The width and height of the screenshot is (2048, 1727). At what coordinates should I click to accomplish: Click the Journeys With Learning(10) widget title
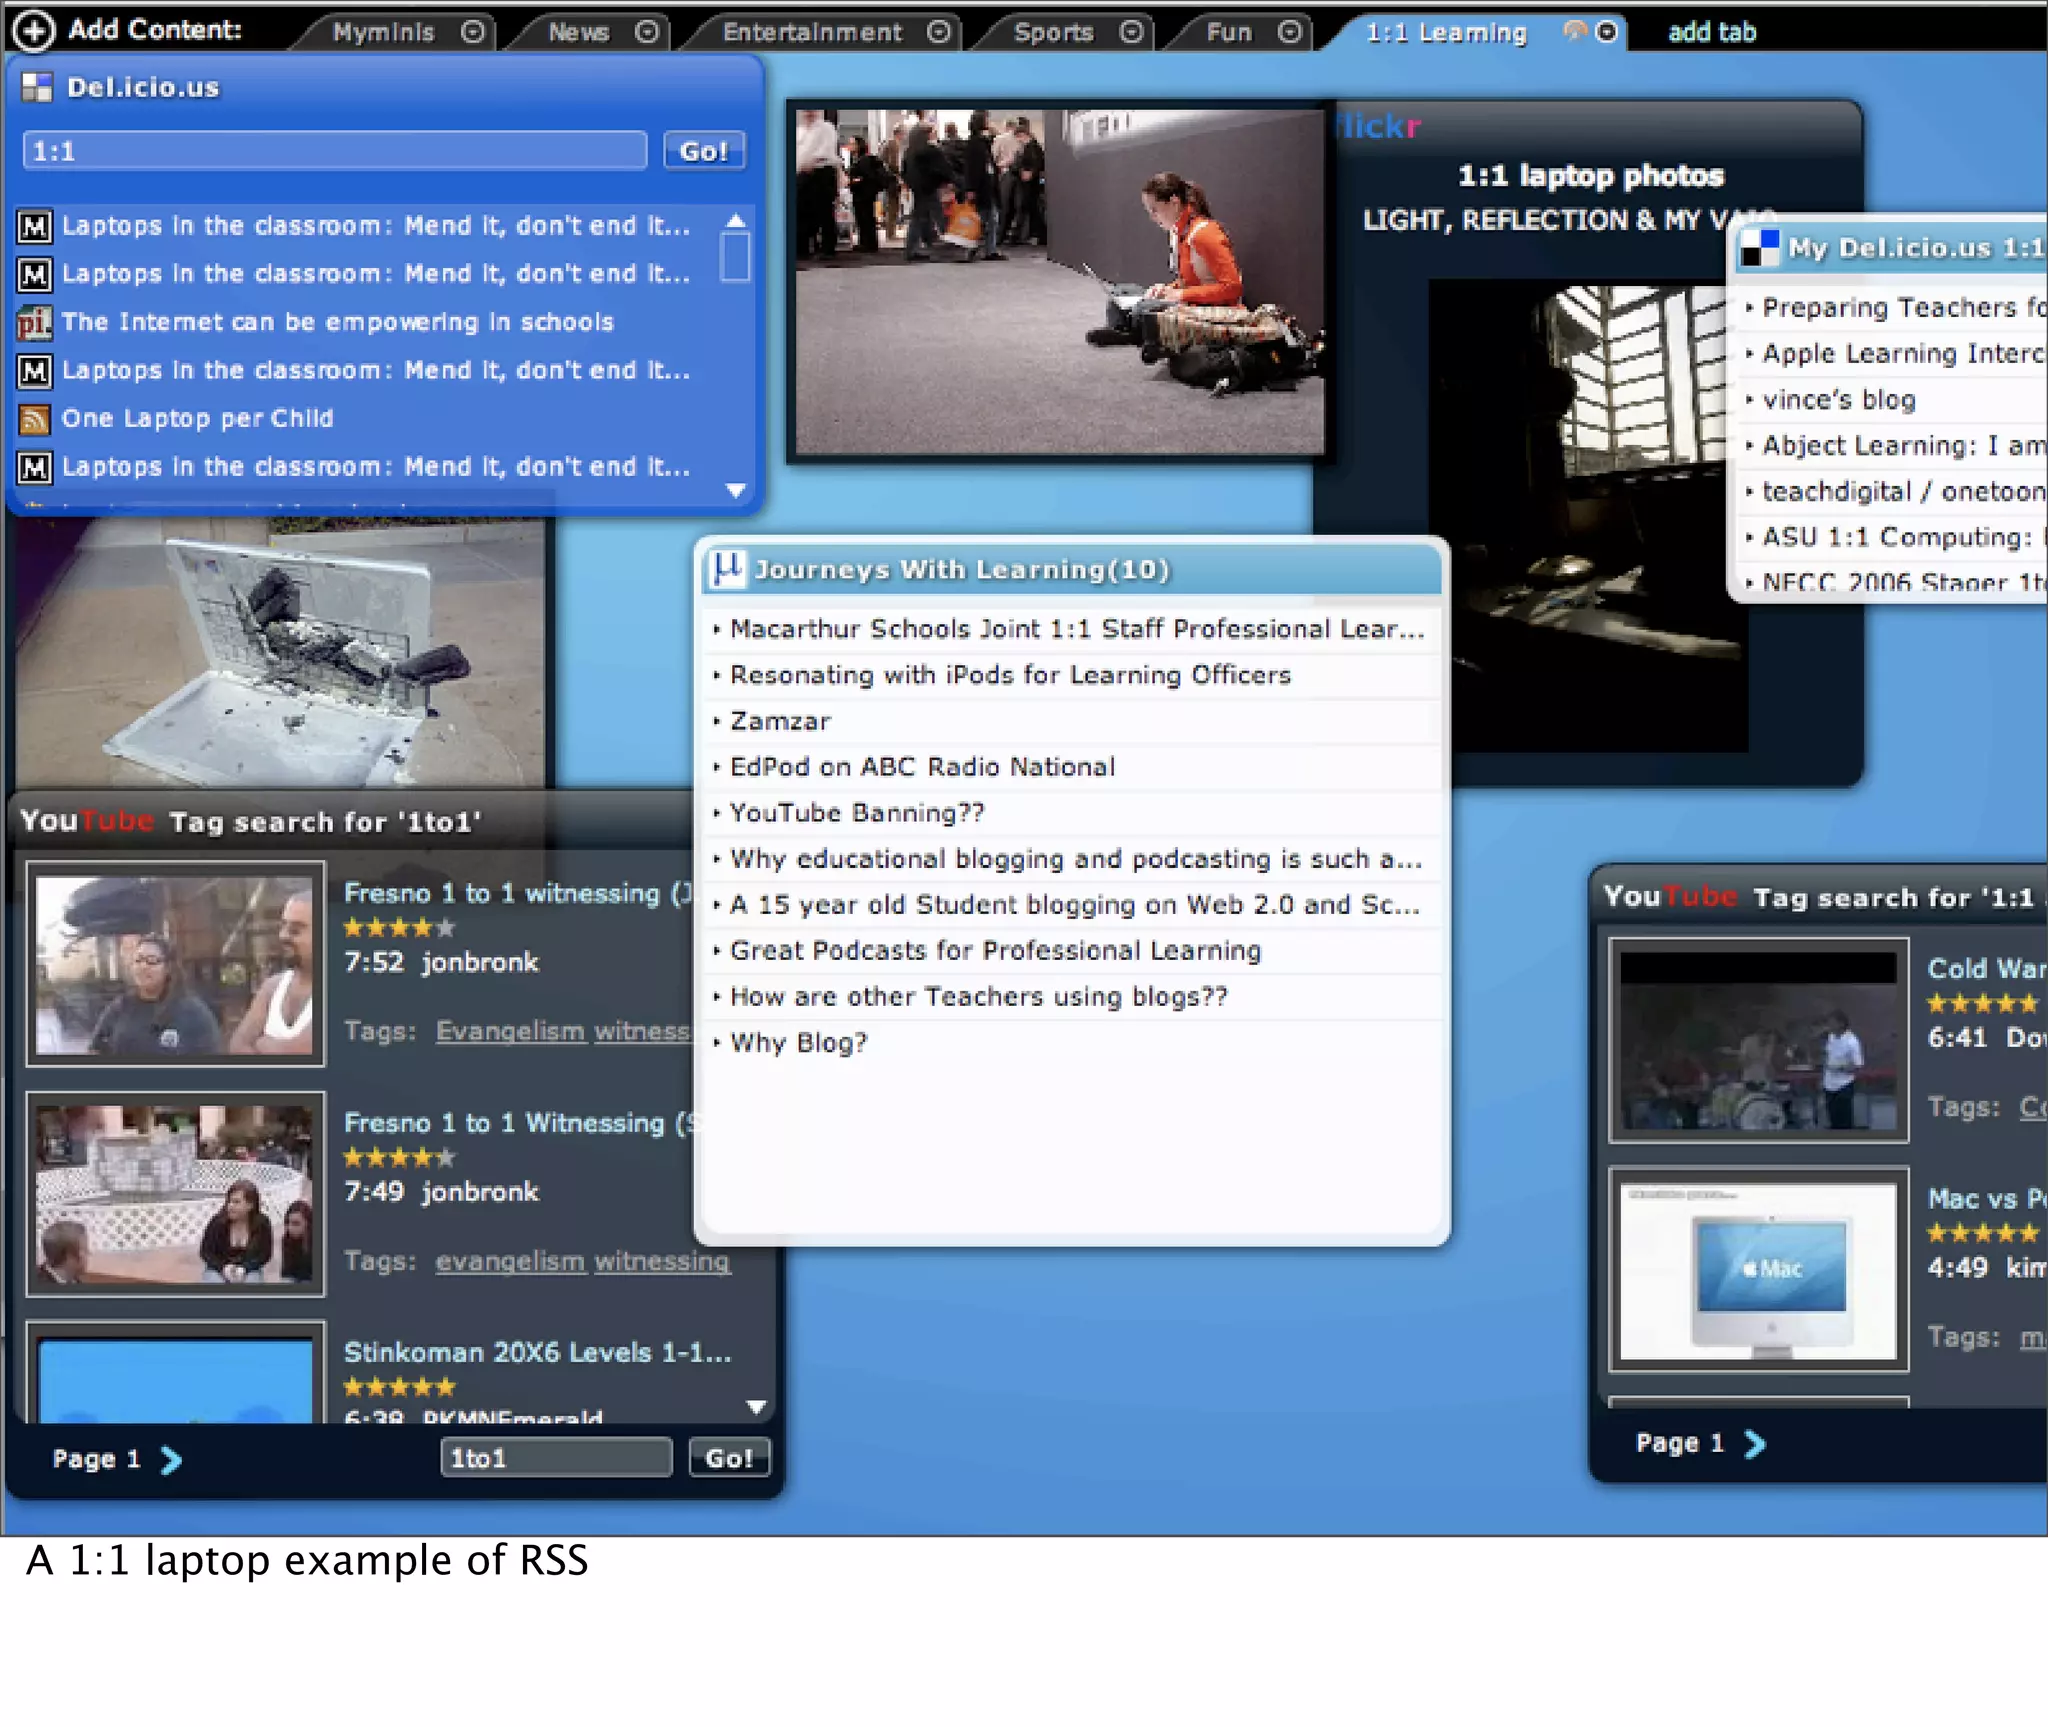(961, 569)
